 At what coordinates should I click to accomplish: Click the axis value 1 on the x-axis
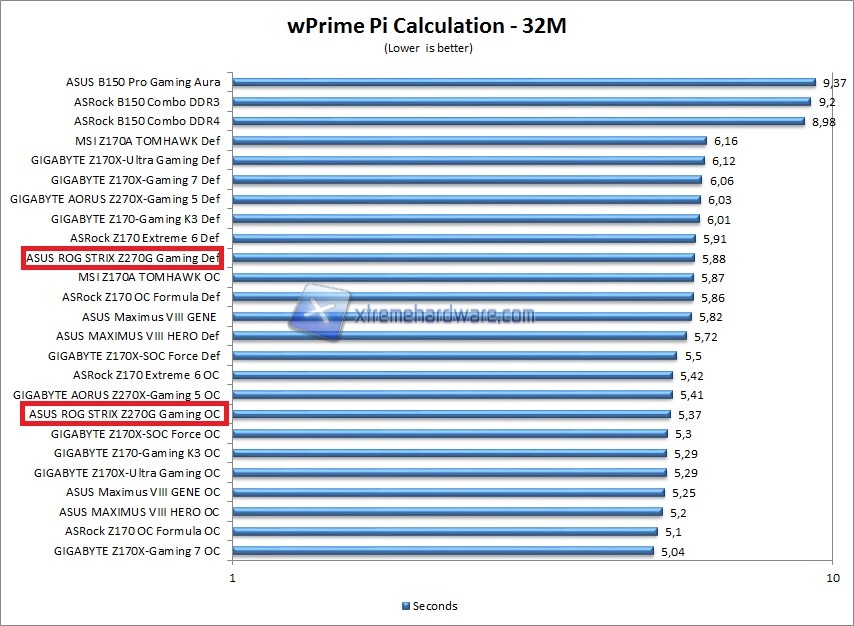(x=231, y=577)
